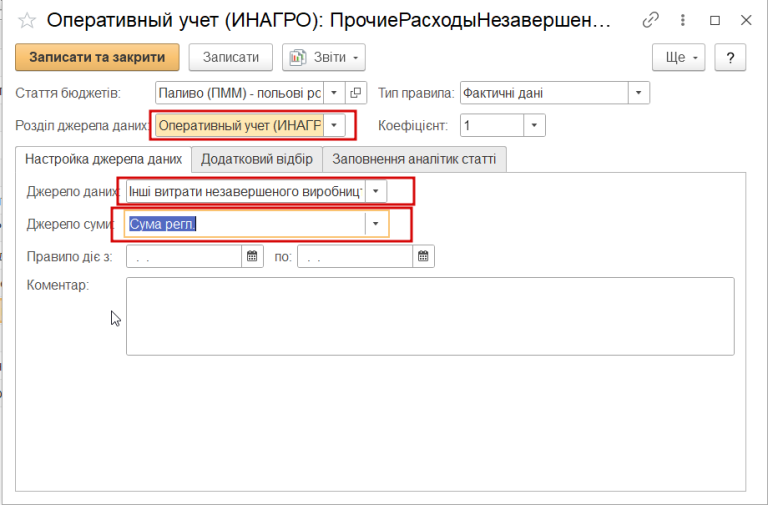768x505 pixels.
Task: Switch to Заповнення аналітик статті tab
Action: click(x=414, y=159)
